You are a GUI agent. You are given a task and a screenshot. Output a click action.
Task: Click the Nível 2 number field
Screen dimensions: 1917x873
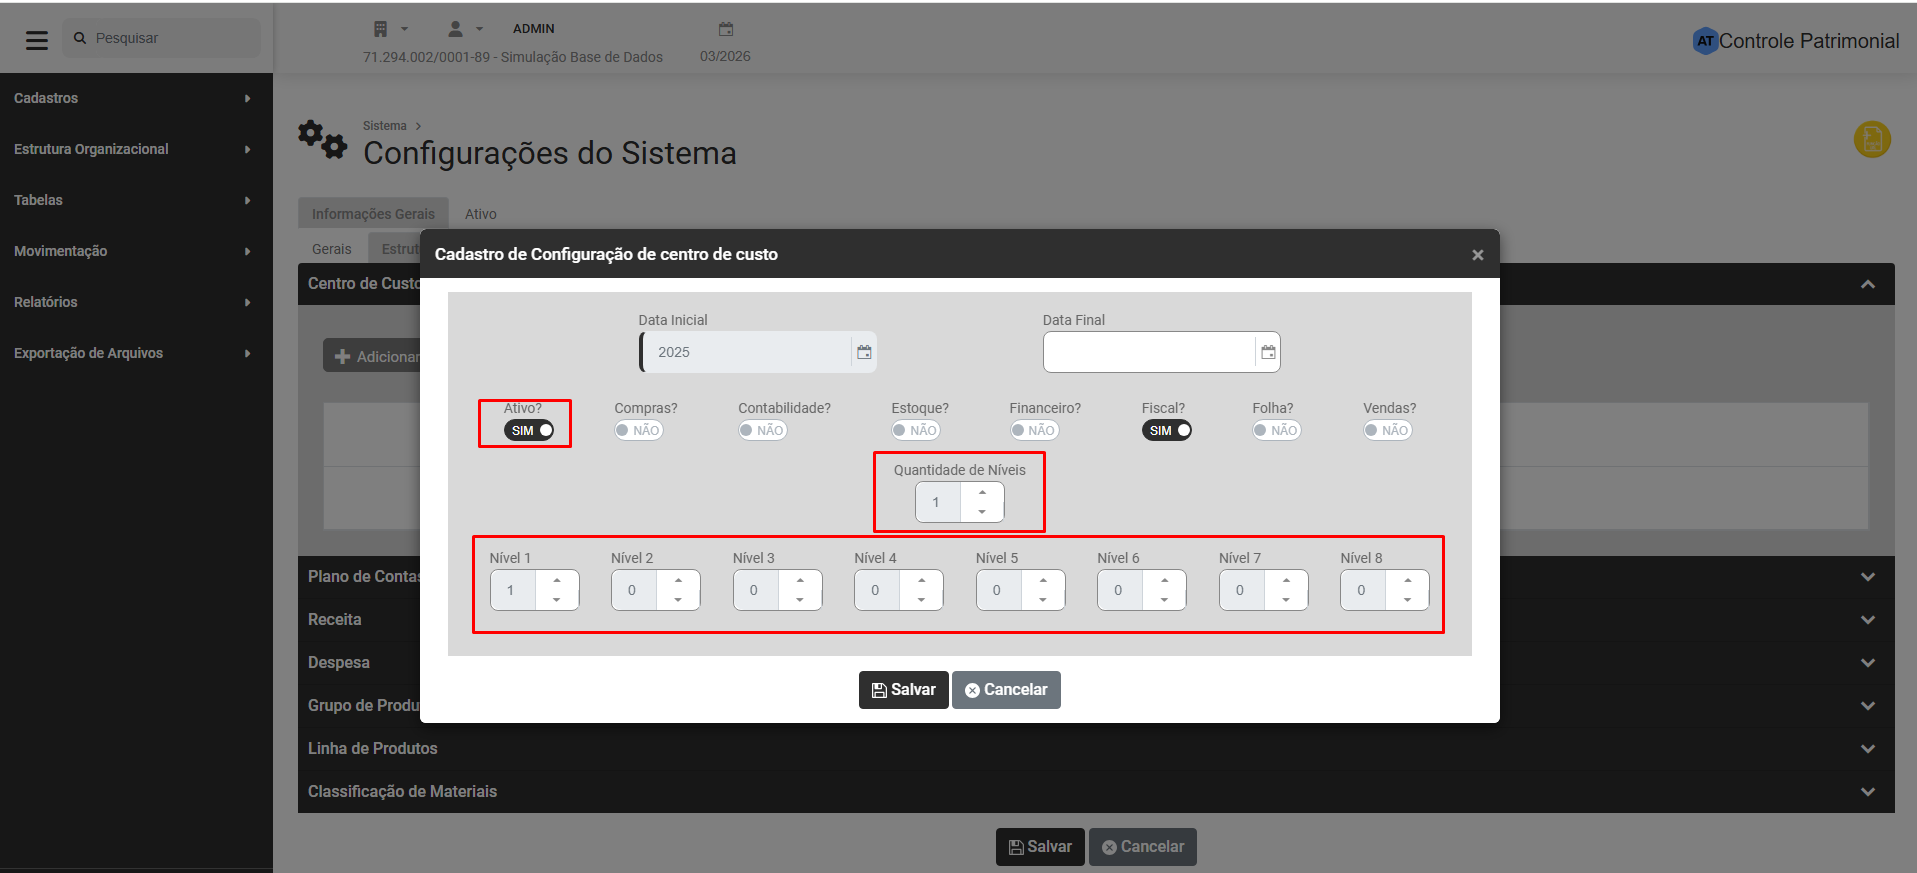click(634, 590)
